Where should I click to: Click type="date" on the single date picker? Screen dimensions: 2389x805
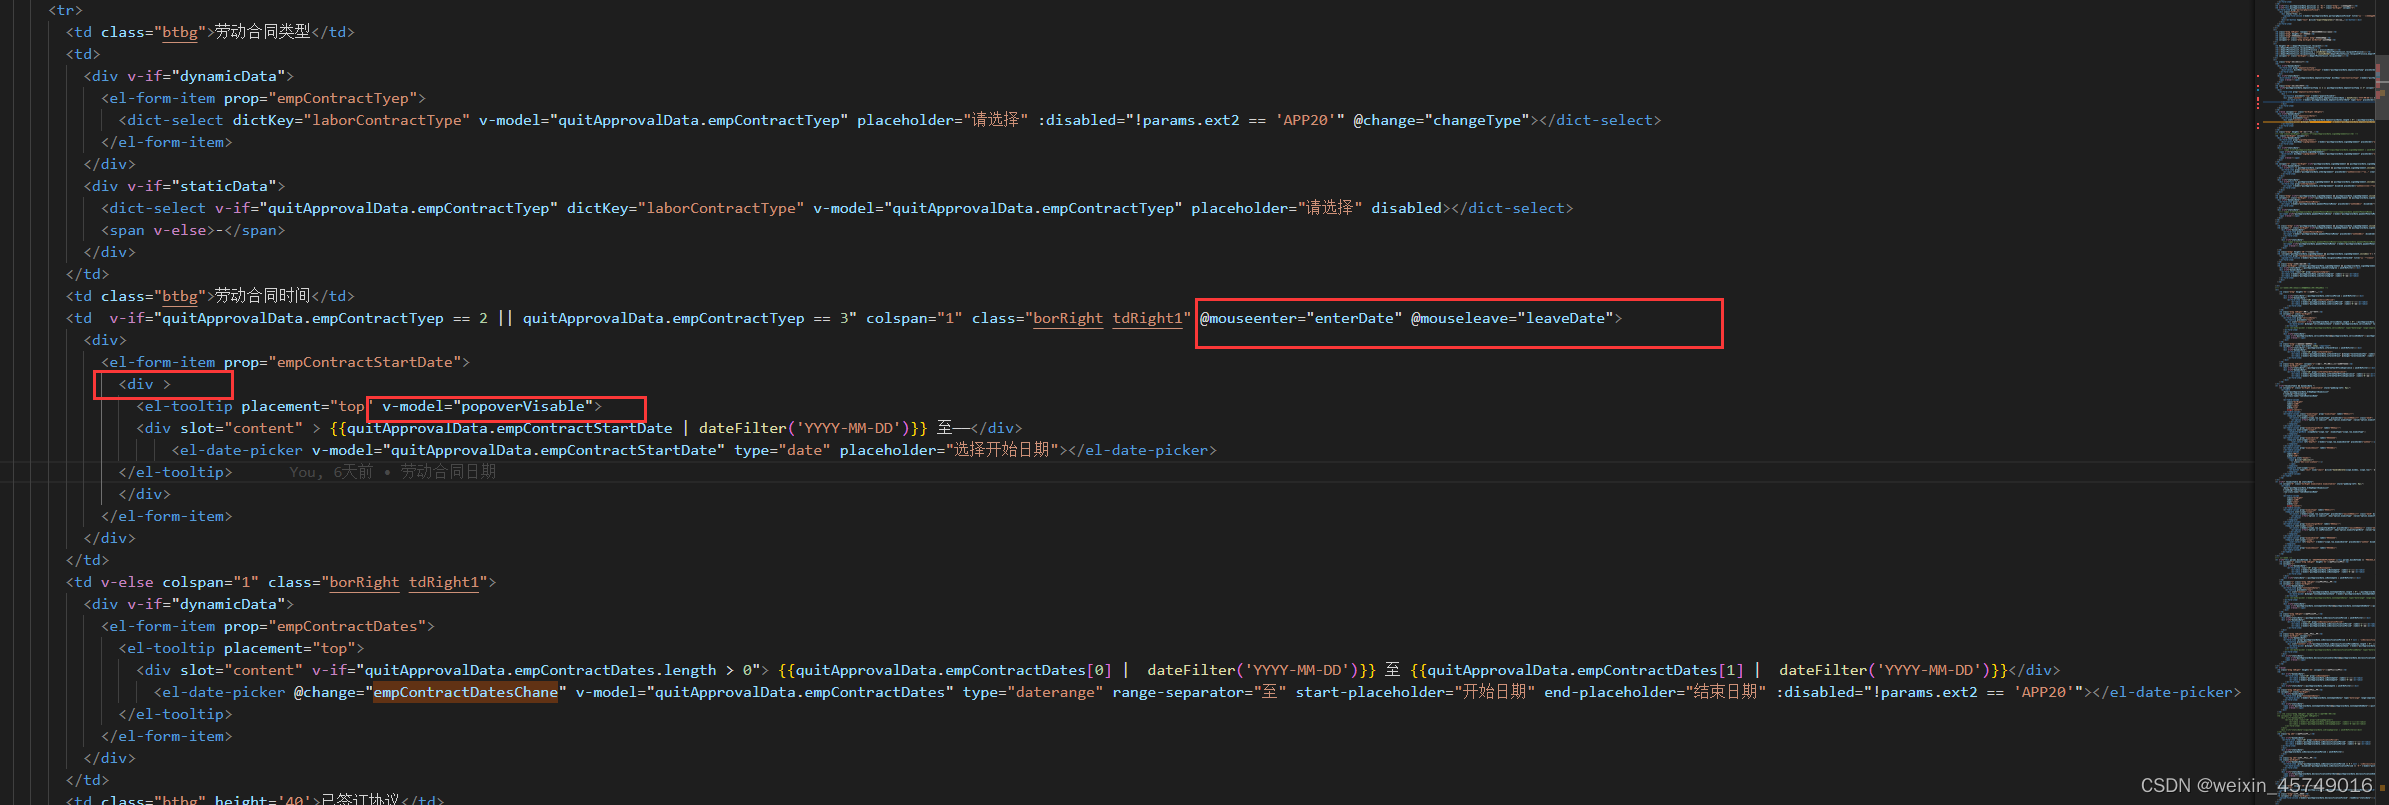click(782, 450)
